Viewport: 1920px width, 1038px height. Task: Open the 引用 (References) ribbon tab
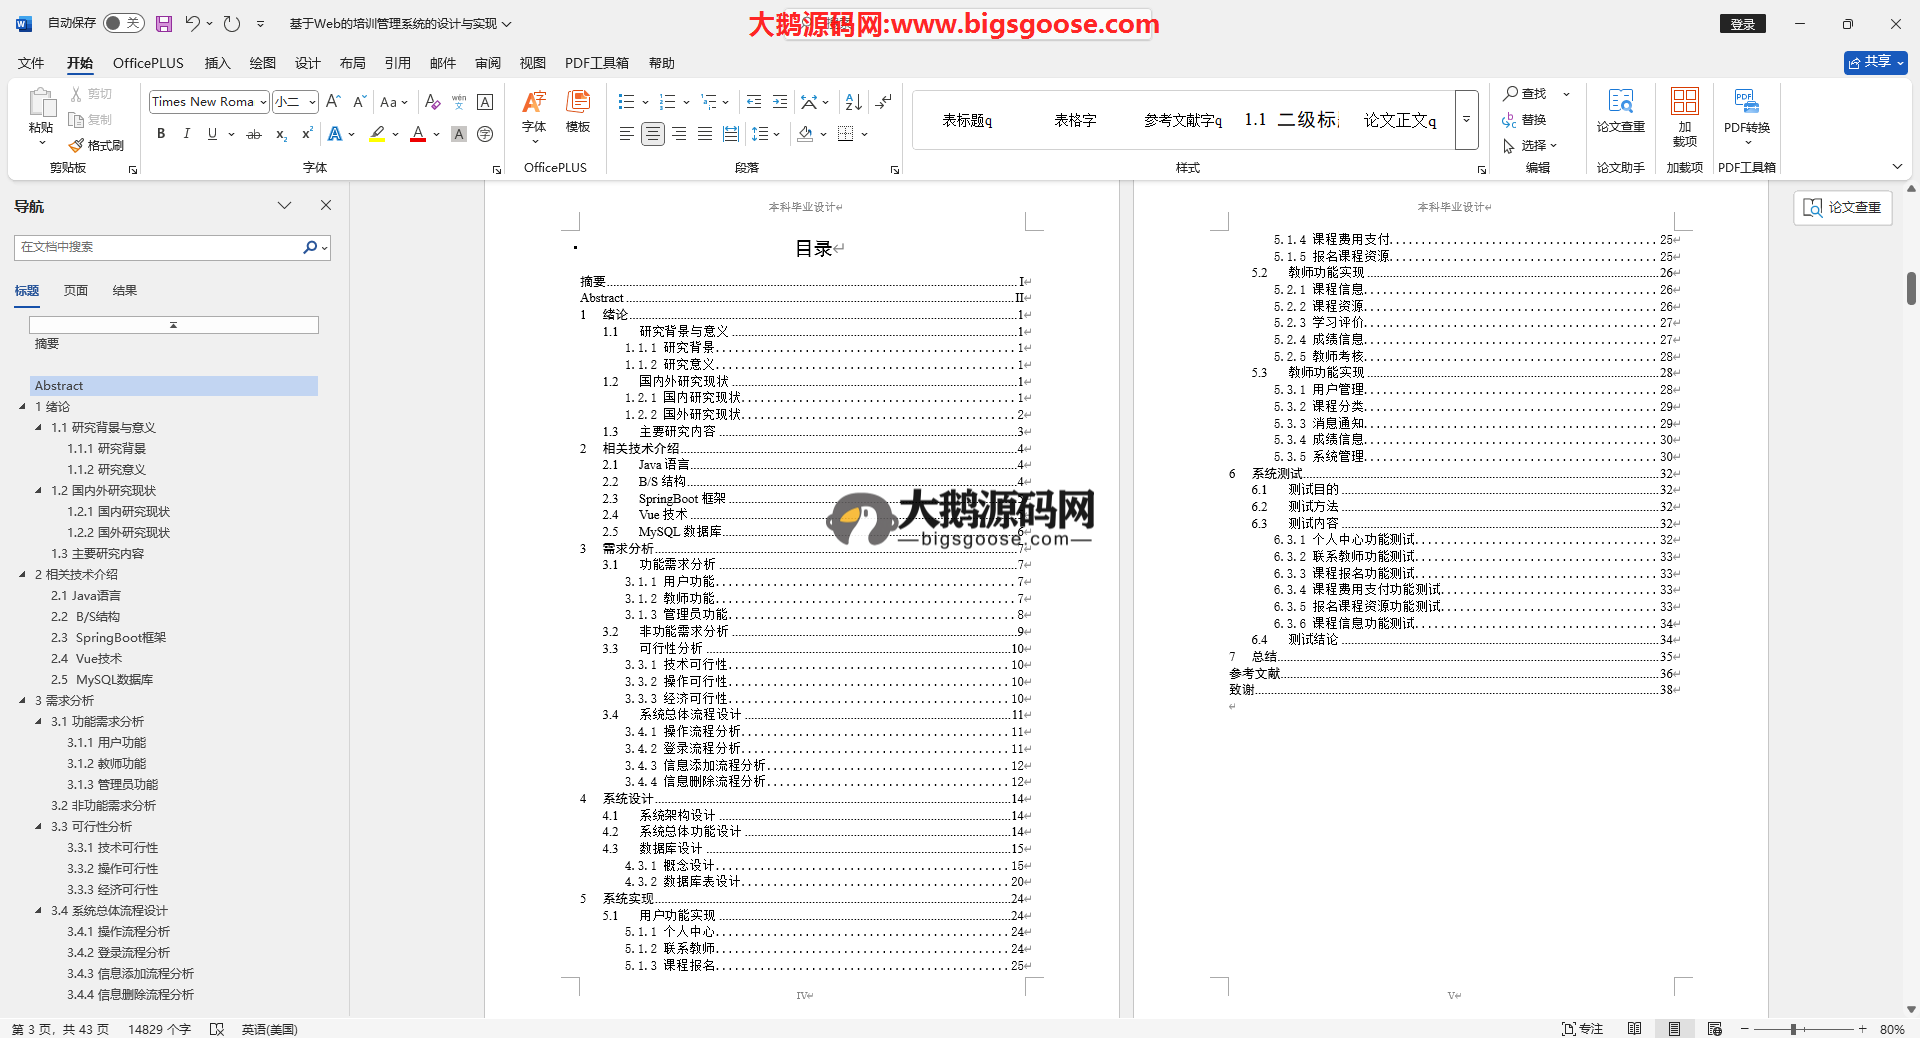397,63
